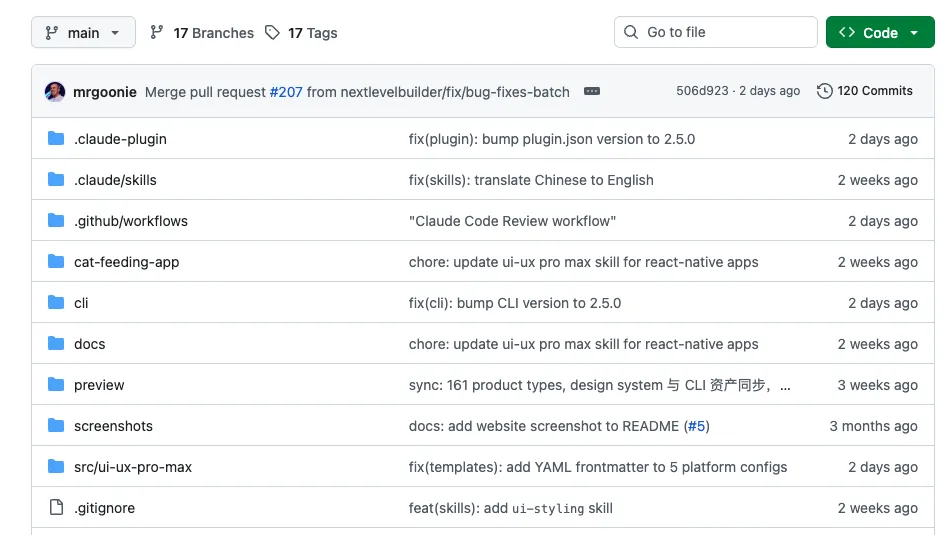The width and height of the screenshot is (952, 535).
Task: Click the branches icon beside 17 Branches
Action: 157,33
